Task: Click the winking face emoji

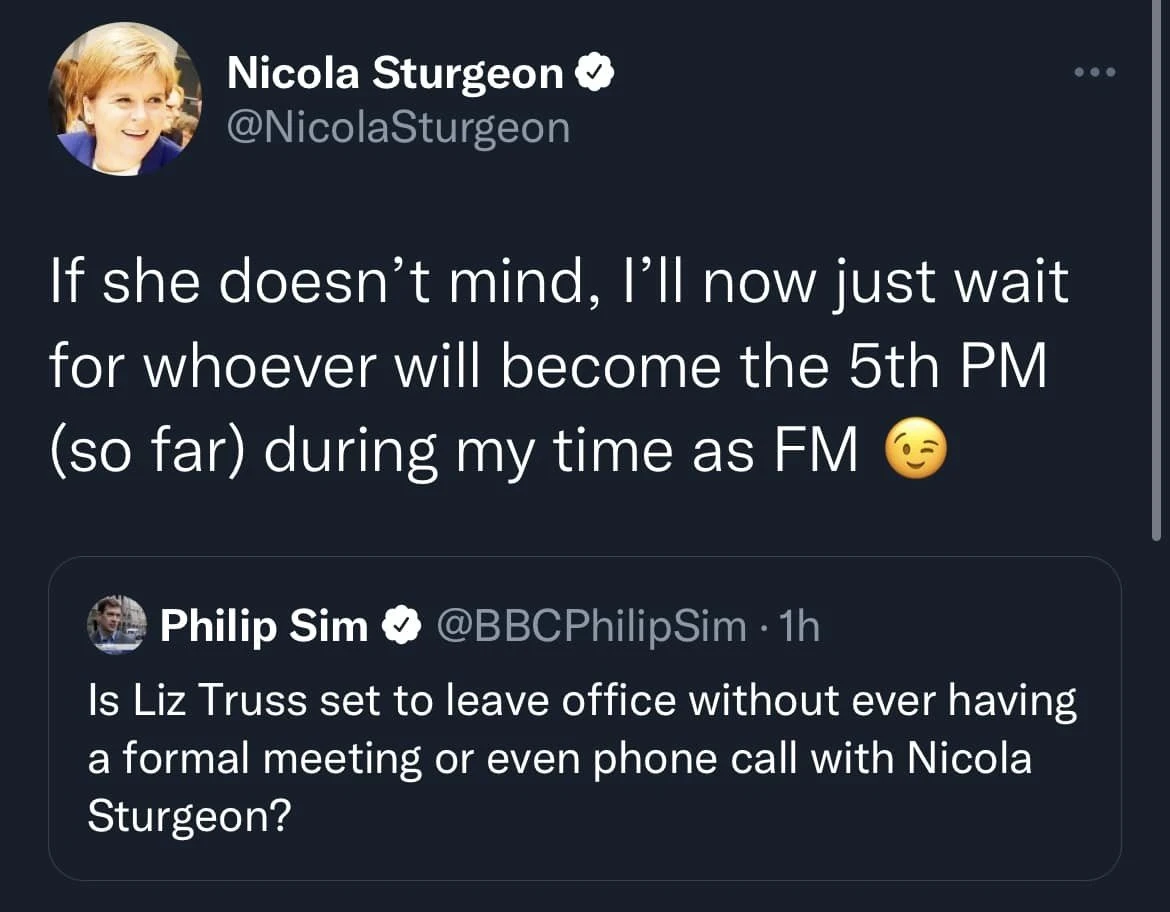Action: [x=915, y=453]
